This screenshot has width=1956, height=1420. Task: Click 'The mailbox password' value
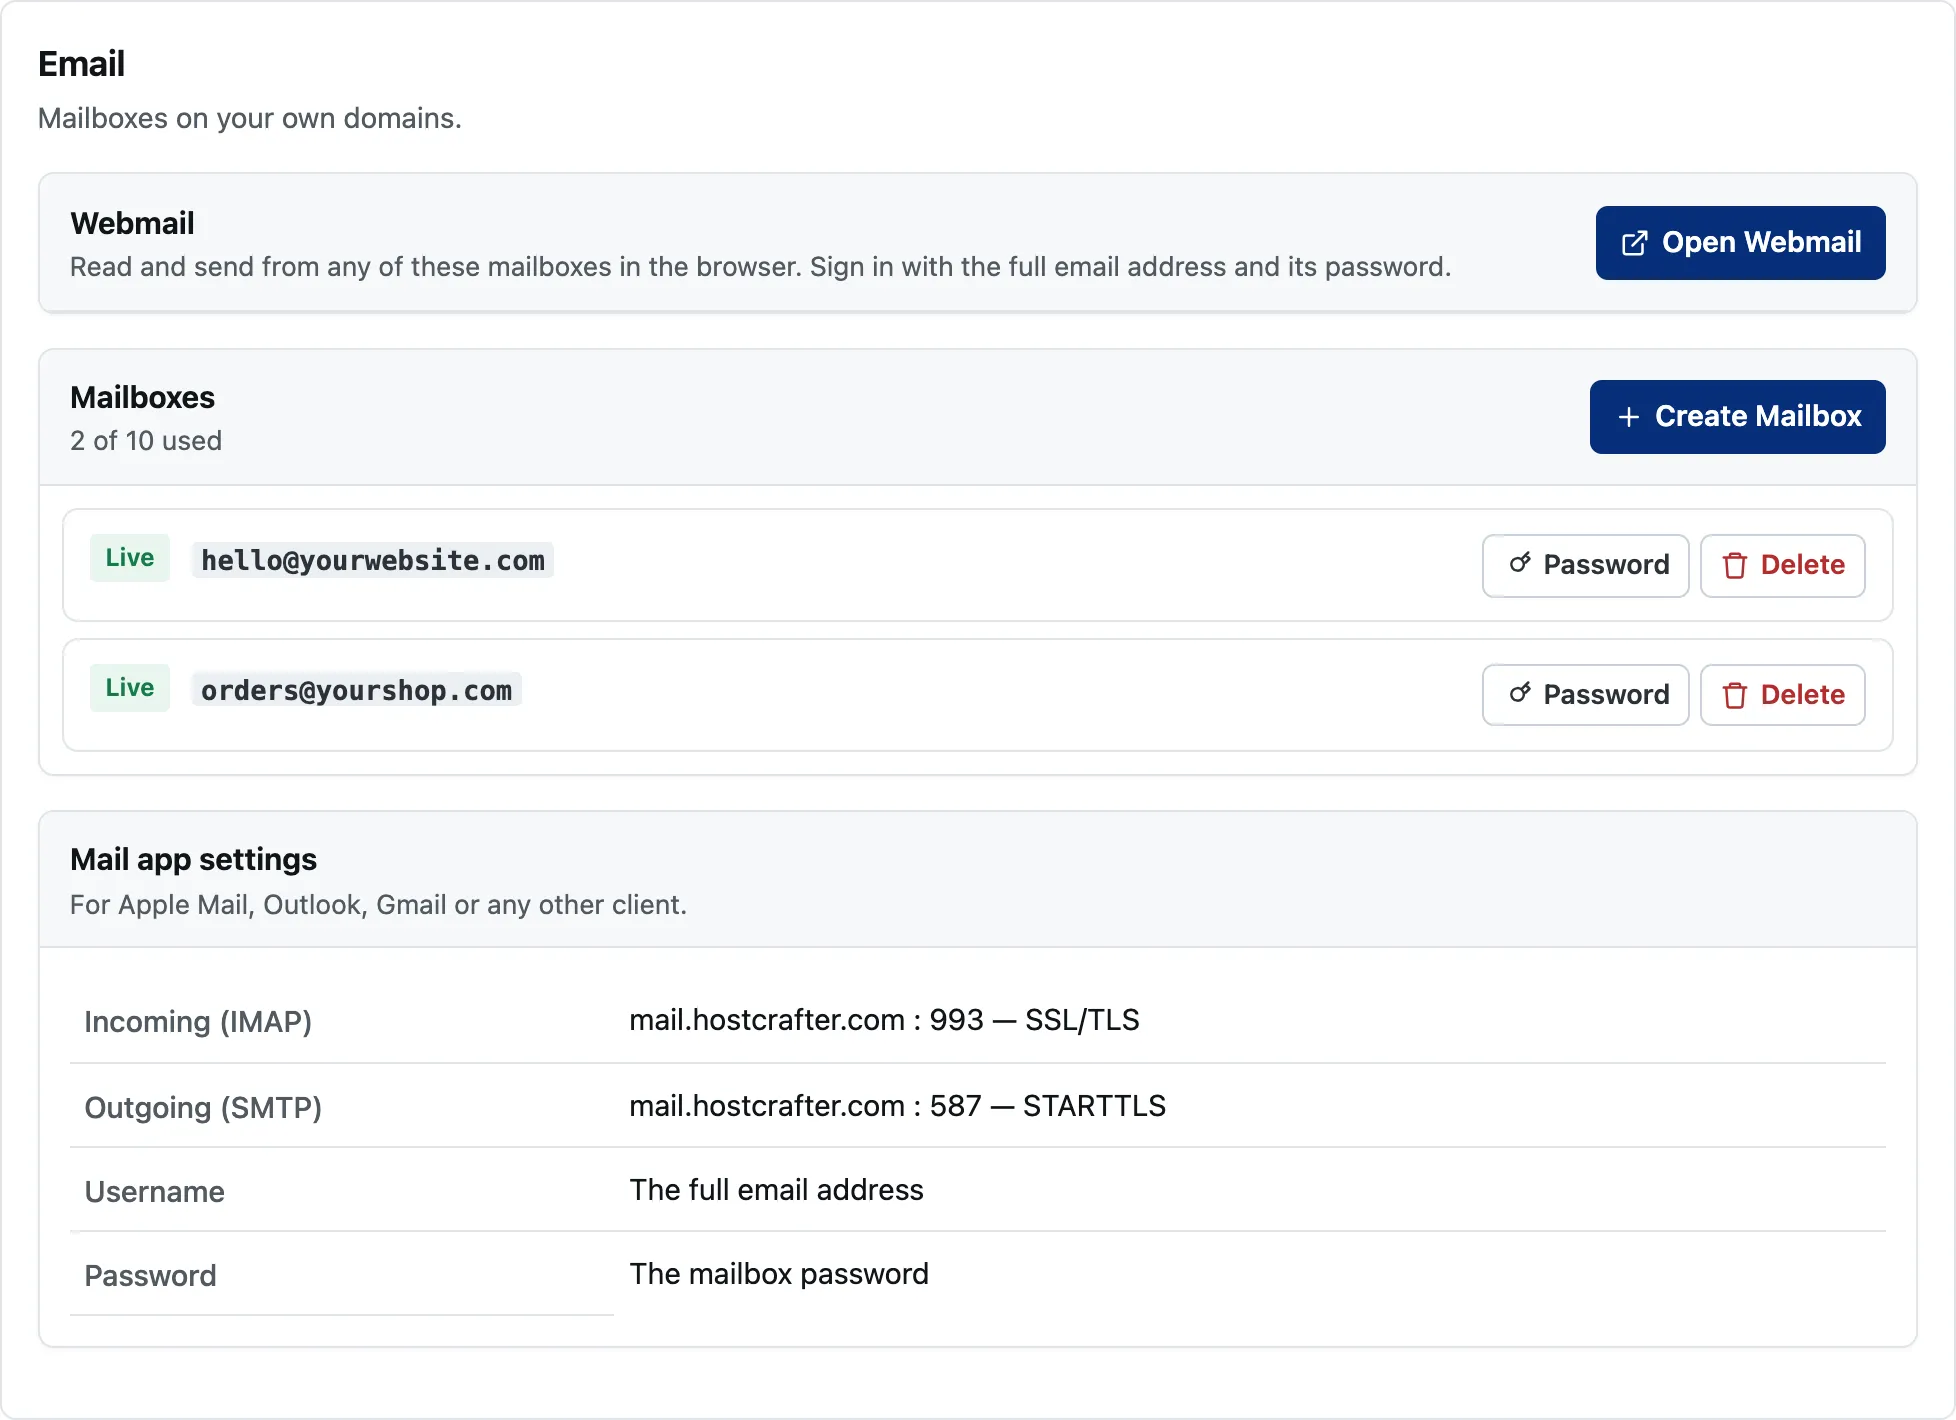click(x=779, y=1274)
